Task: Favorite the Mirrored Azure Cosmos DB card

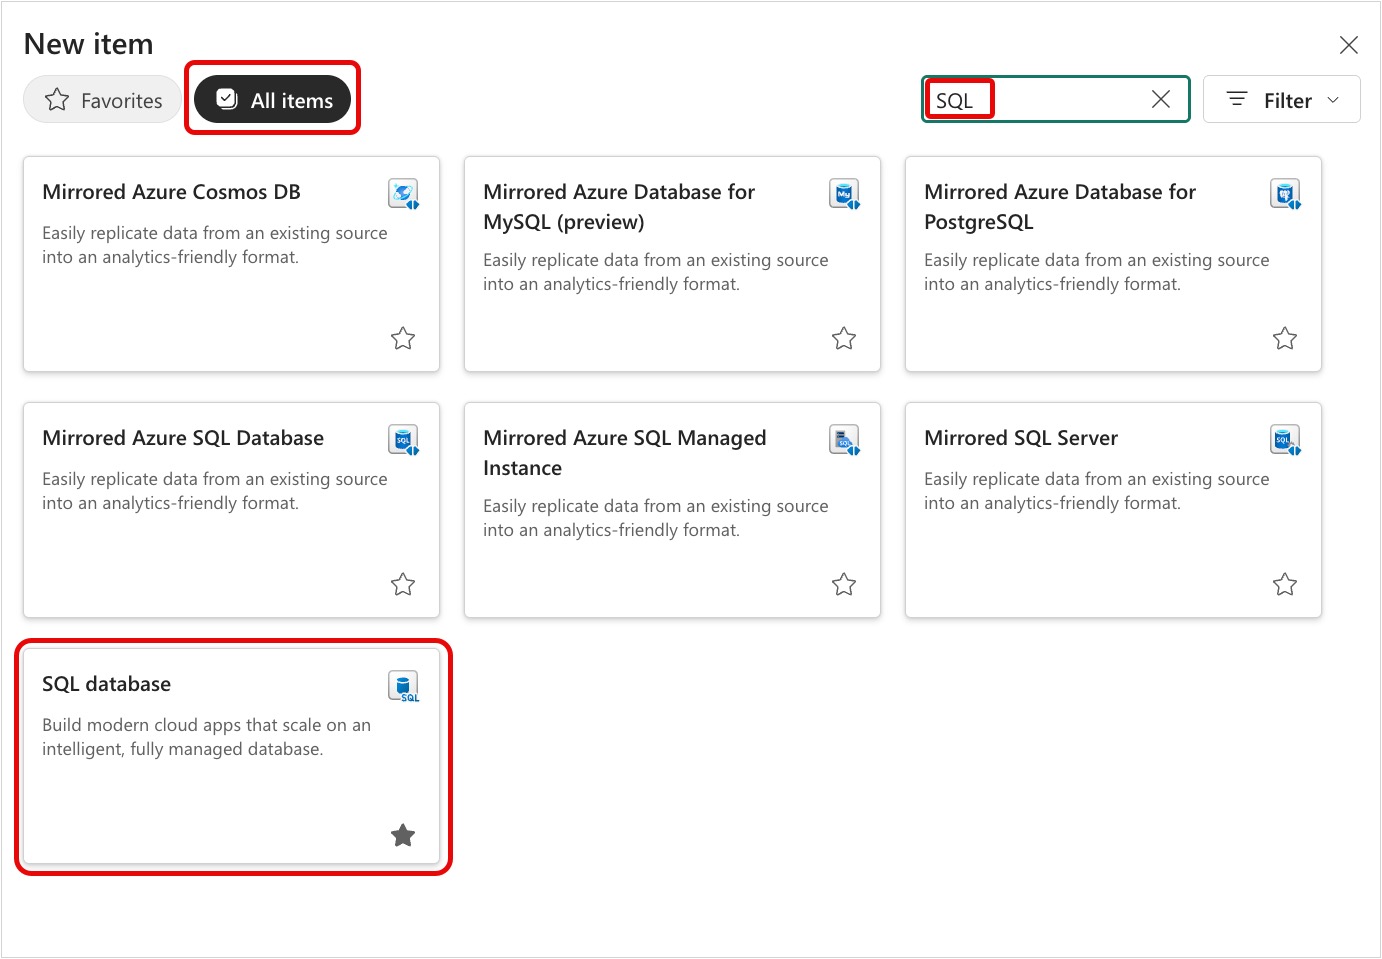Action: 403,338
